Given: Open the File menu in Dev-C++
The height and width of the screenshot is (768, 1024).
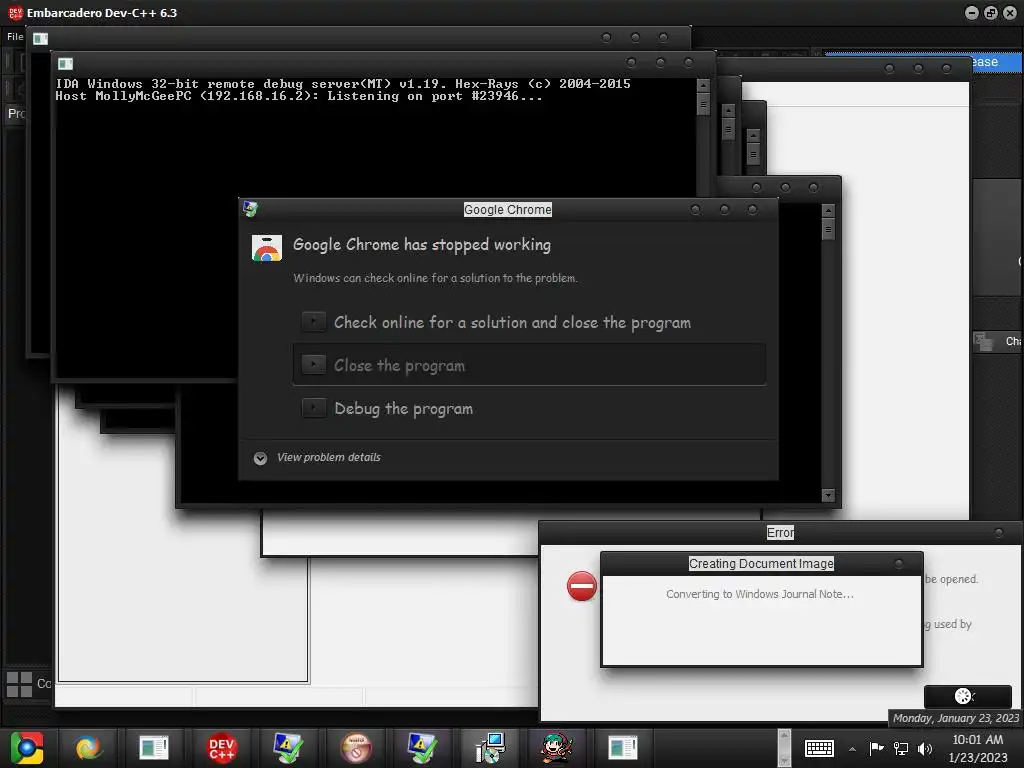Looking at the screenshot, I should 15,37.
